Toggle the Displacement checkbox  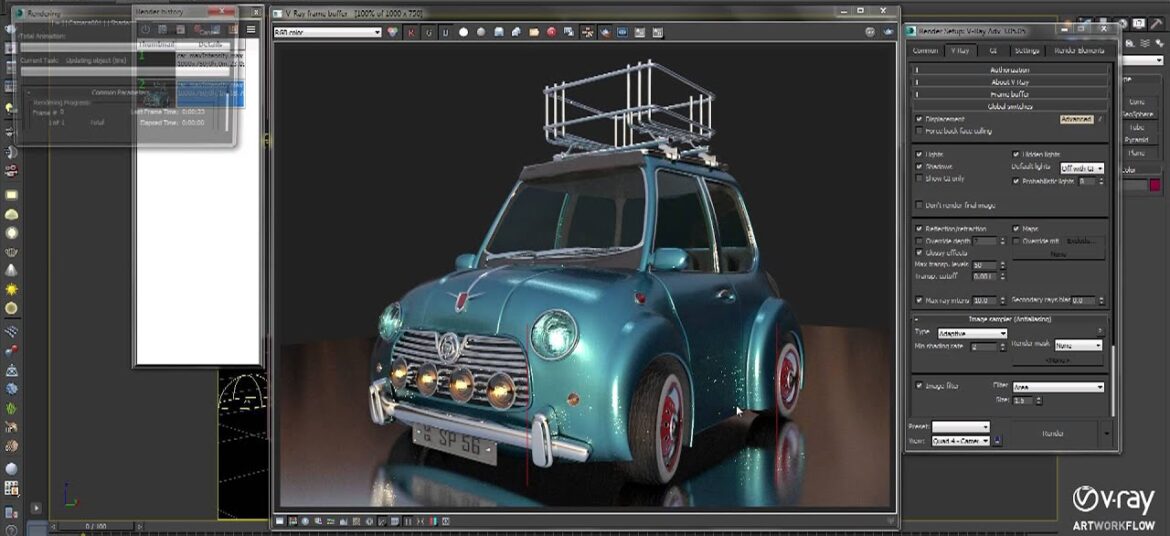pyautogui.click(x=919, y=119)
